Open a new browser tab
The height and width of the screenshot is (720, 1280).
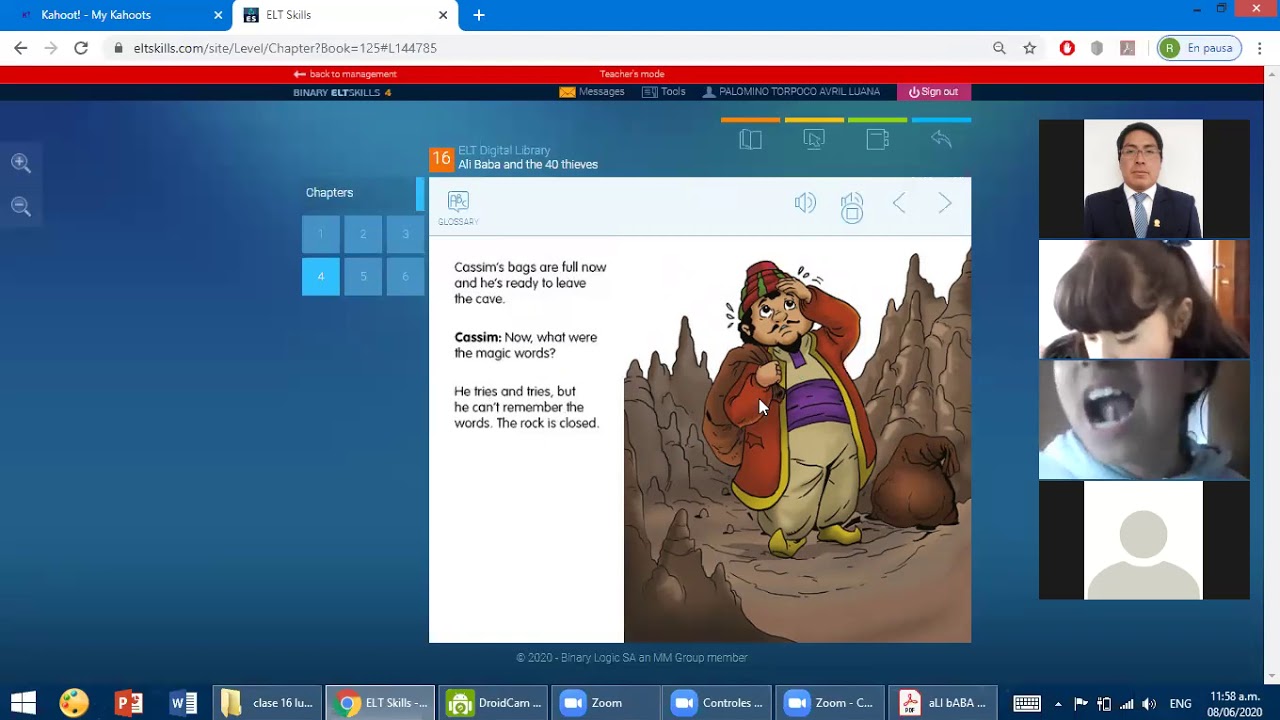[479, 15]
